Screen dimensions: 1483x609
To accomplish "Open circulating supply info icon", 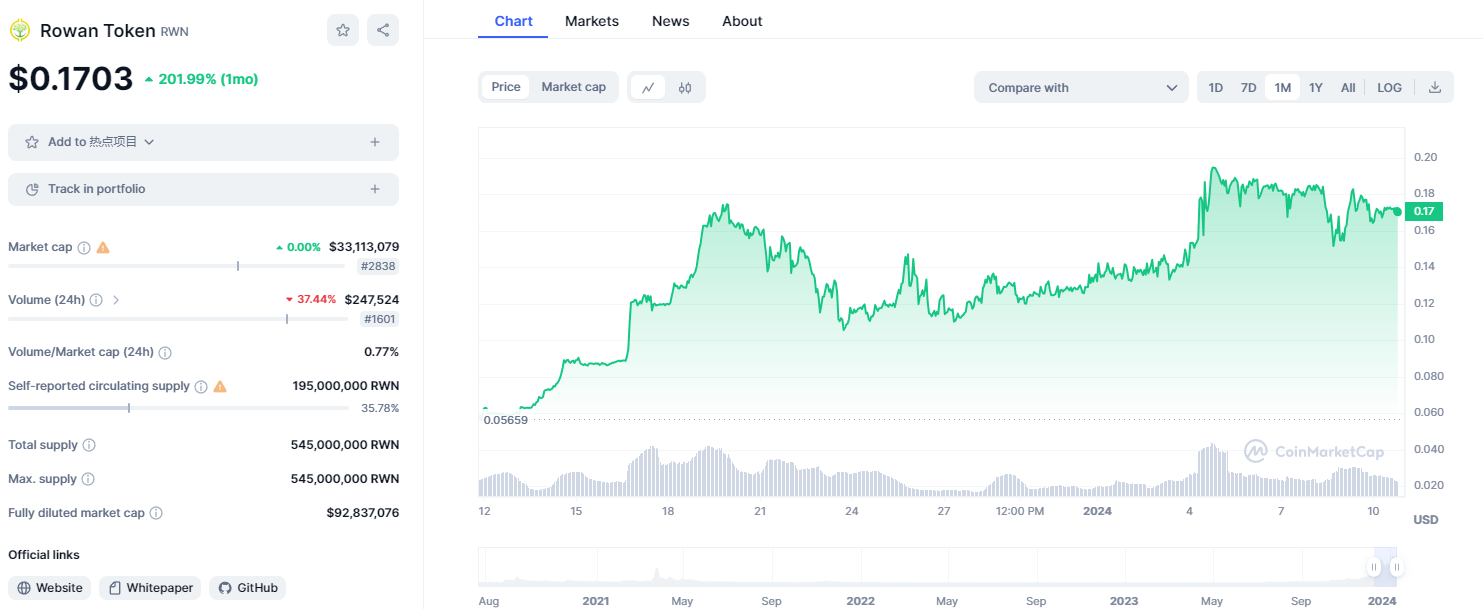I will point(201,386).
